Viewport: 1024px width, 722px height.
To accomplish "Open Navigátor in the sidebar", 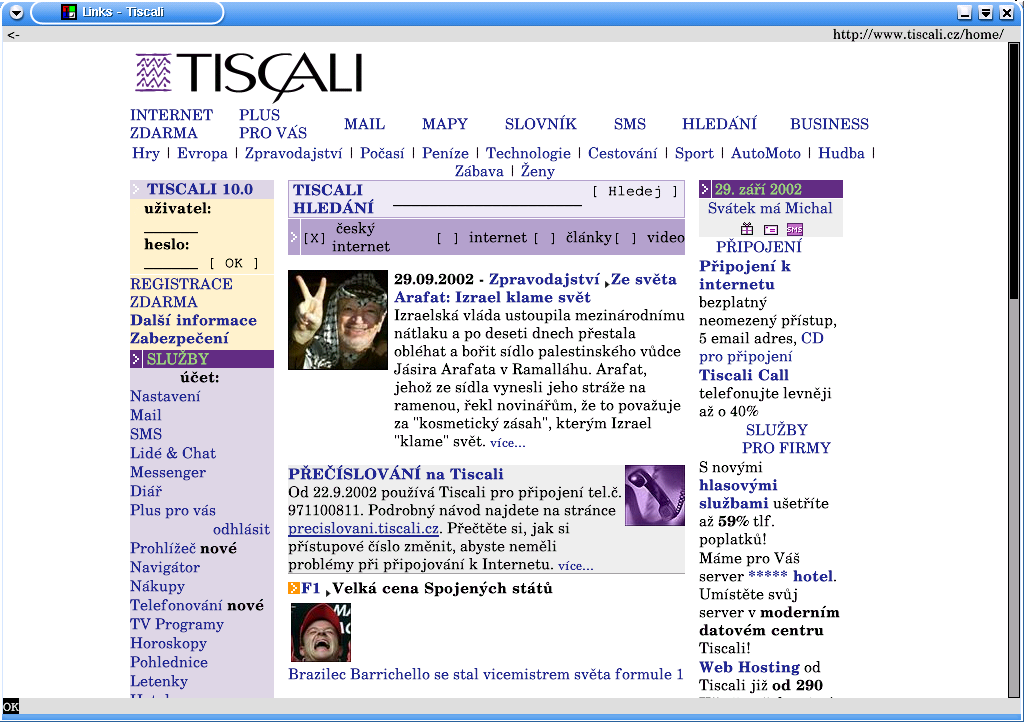I will 165,567.
